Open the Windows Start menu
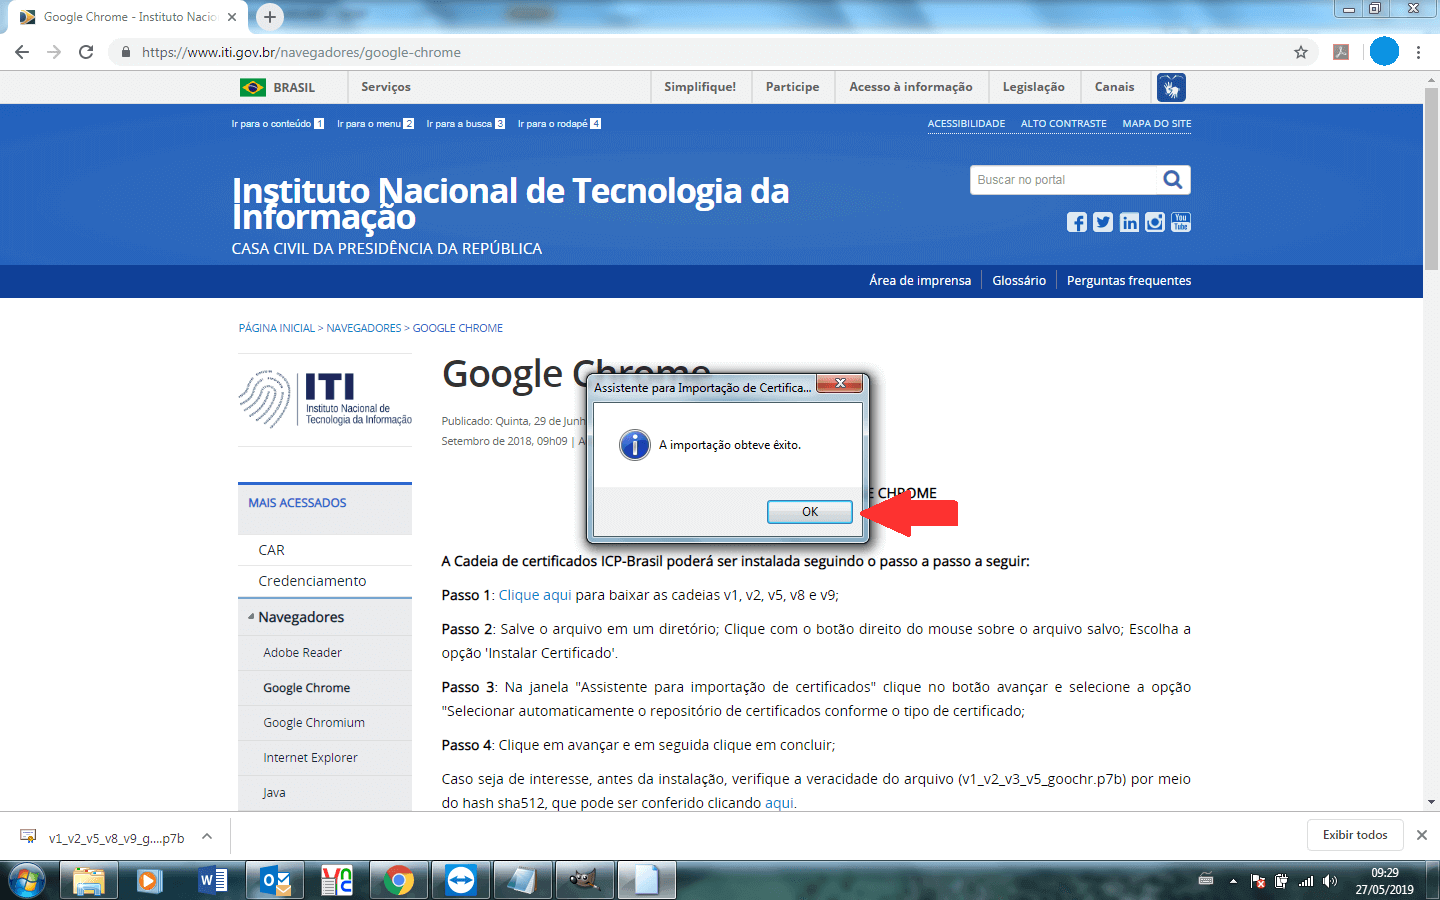The height and width of the screenshot is (900, 1440). [x=27, y=881]
